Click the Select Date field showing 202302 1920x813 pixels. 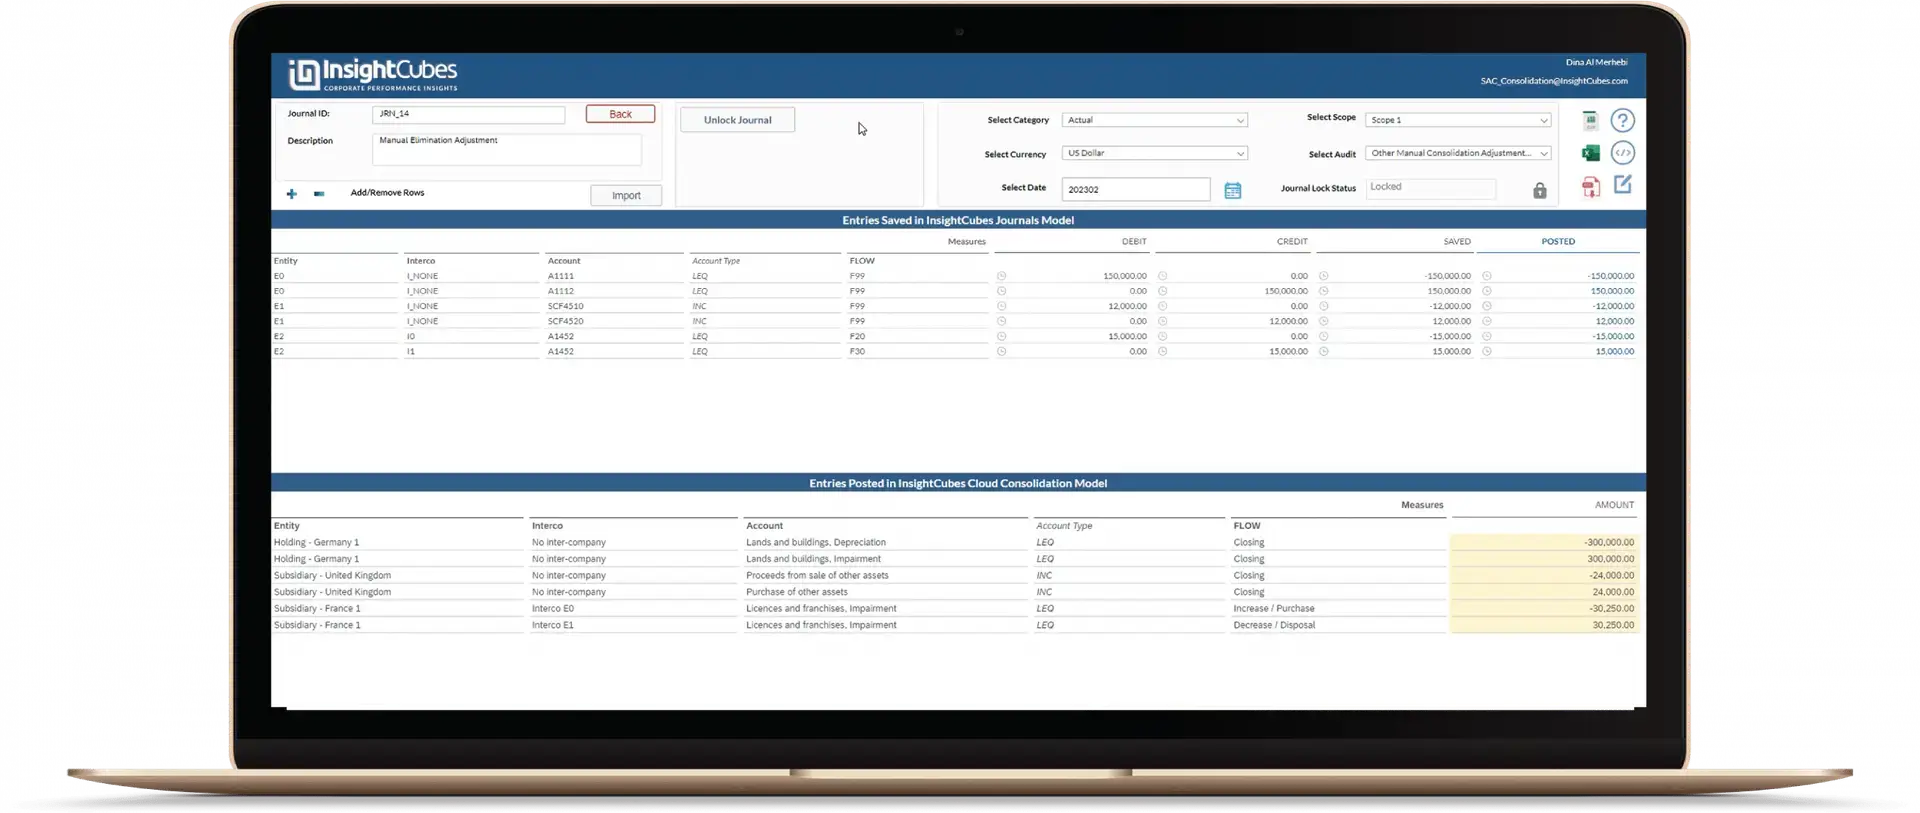click(1136, 189)
